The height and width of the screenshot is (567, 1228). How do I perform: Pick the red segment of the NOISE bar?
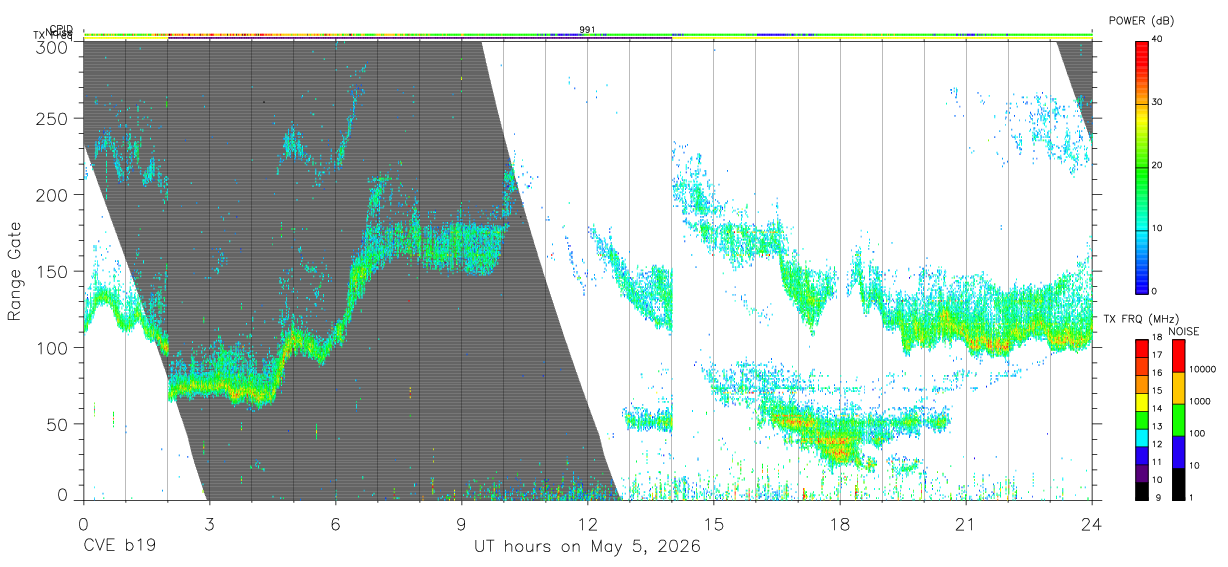click(1179, 356)
